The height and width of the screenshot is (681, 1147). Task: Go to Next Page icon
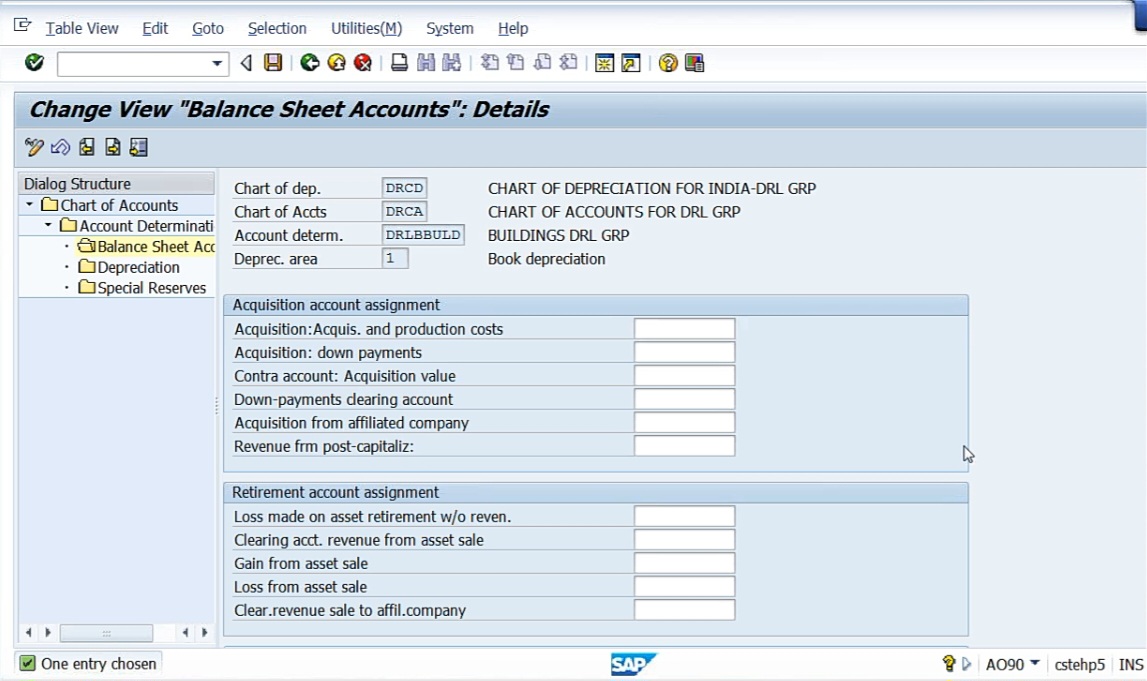(542, 63)
